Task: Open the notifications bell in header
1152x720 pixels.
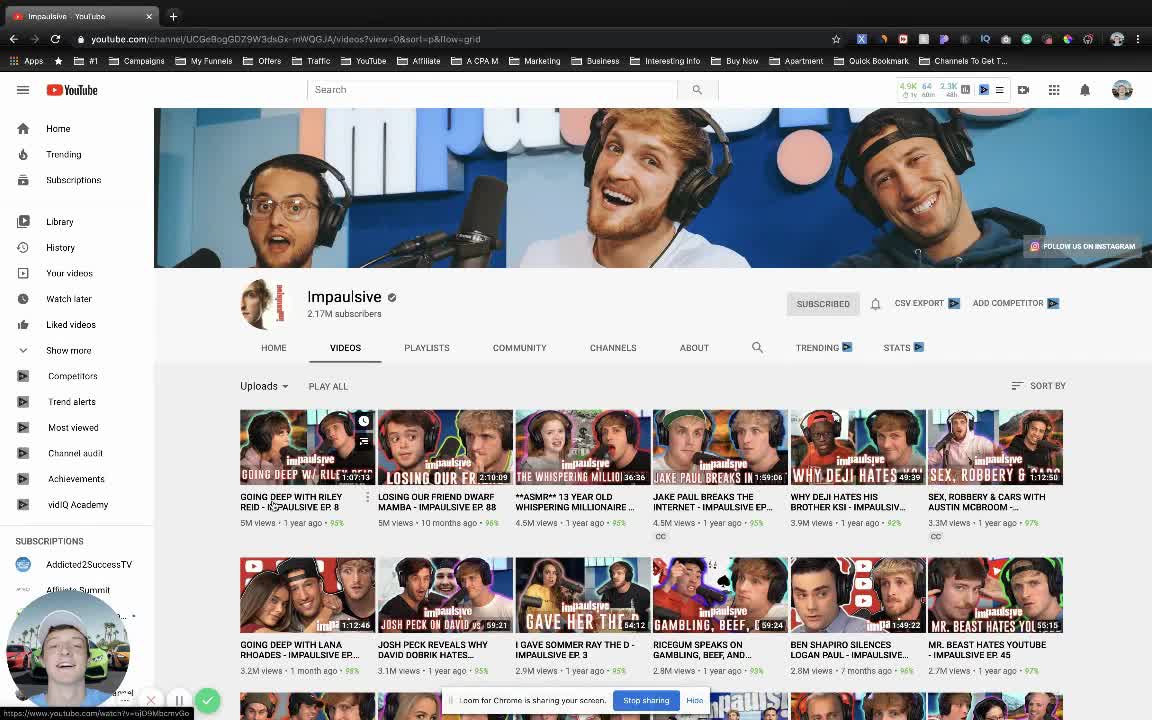Action: click(x=1085, y=90)
